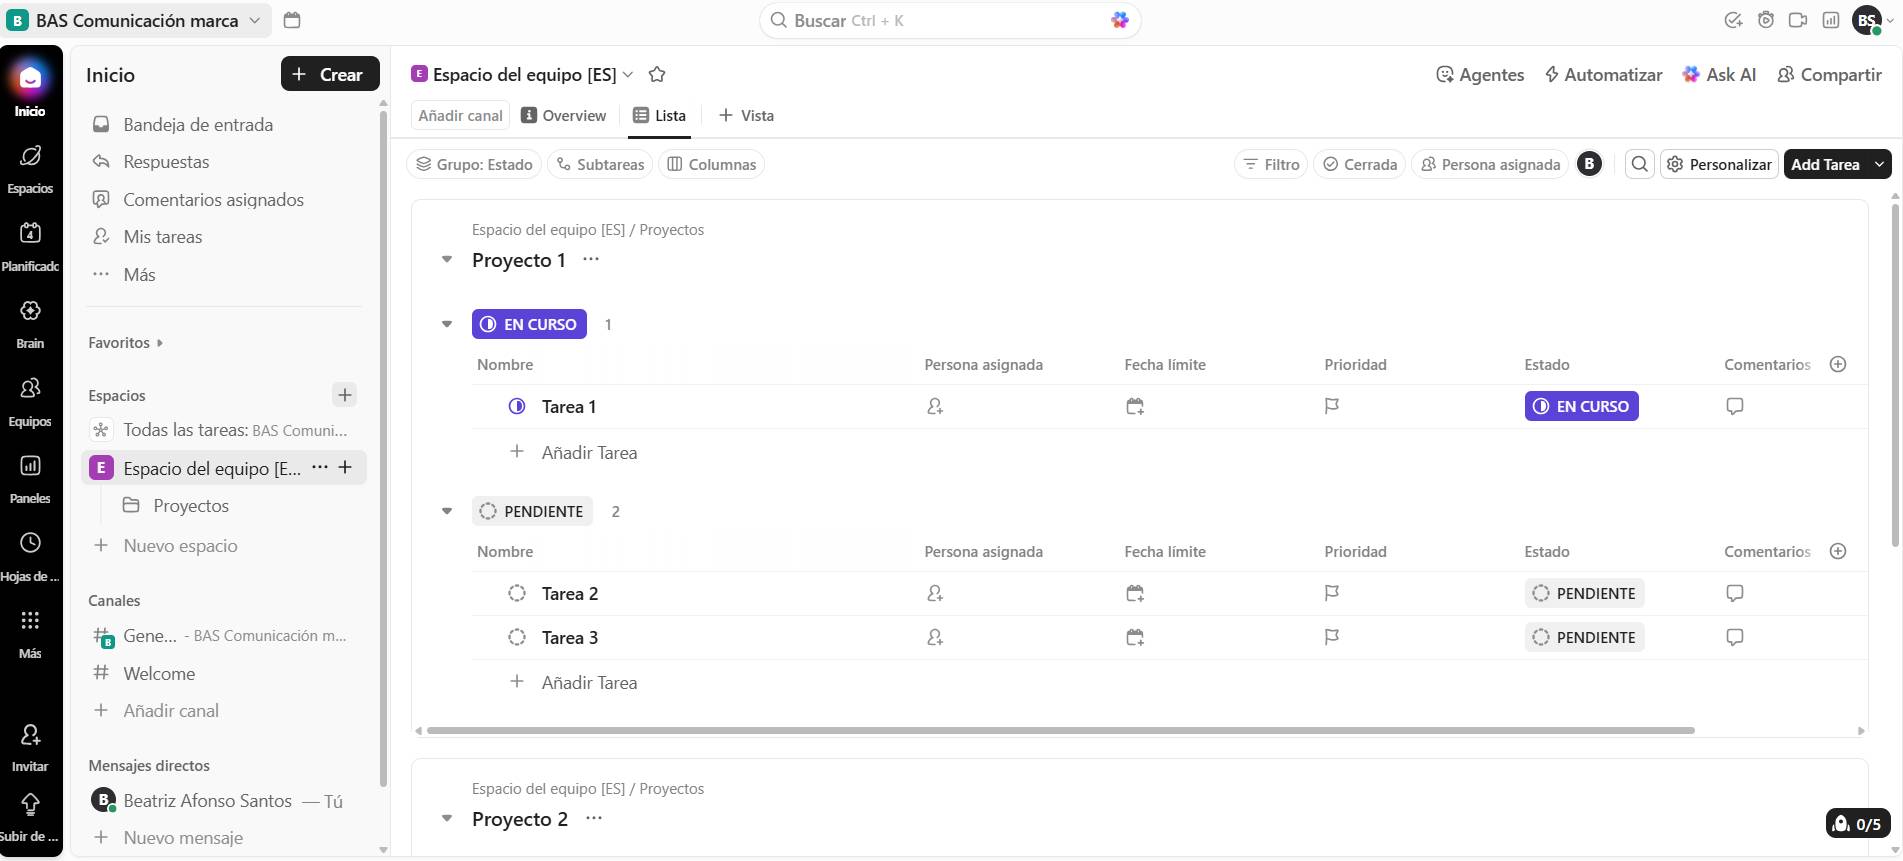Open Espacios in the left rail
This screenshot has width=1903, height=861.
(30, 156)
